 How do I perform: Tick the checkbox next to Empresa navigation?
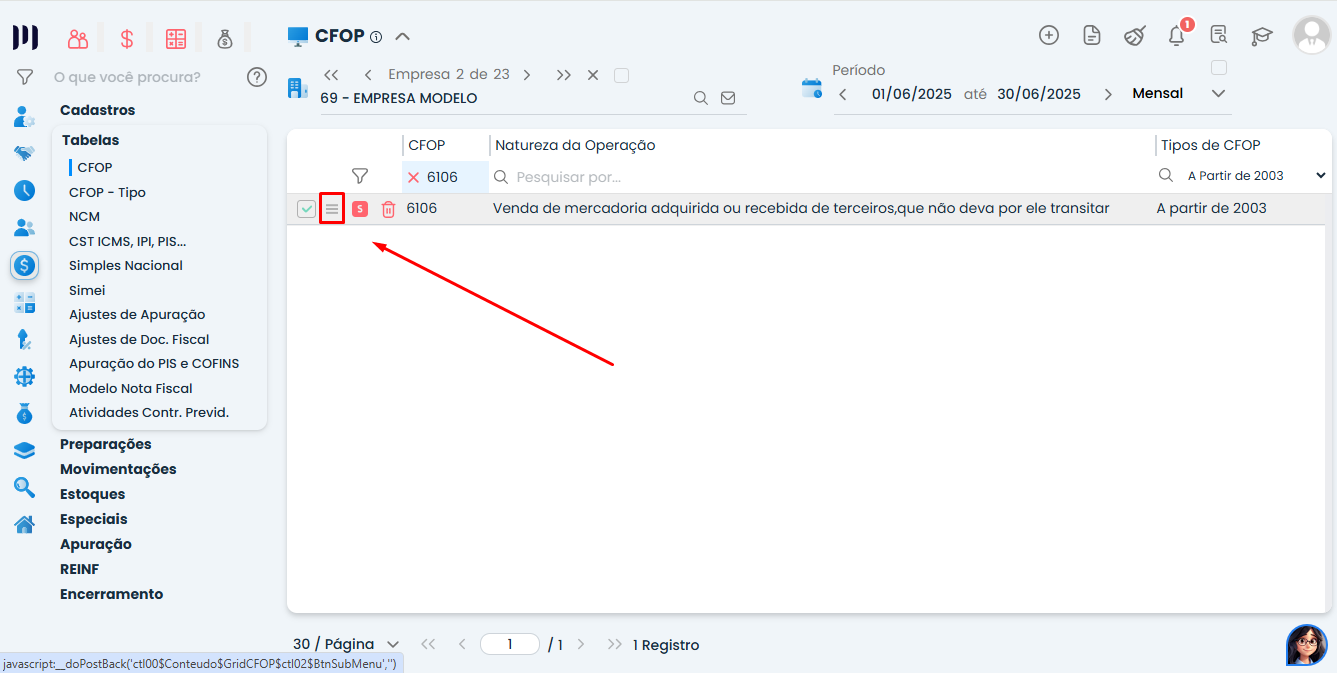[621, 75]
